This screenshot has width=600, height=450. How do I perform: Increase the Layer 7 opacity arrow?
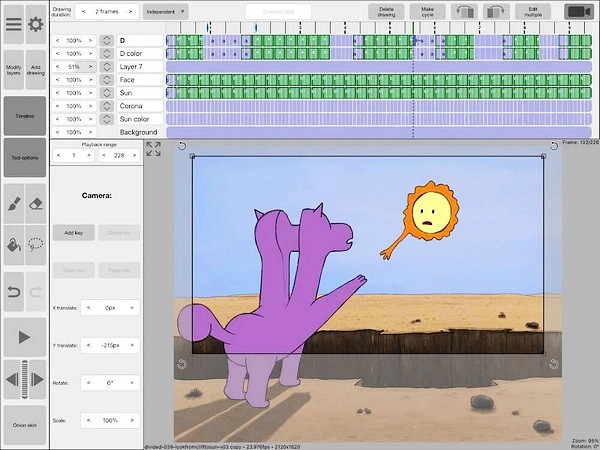(x=90, y=67)
